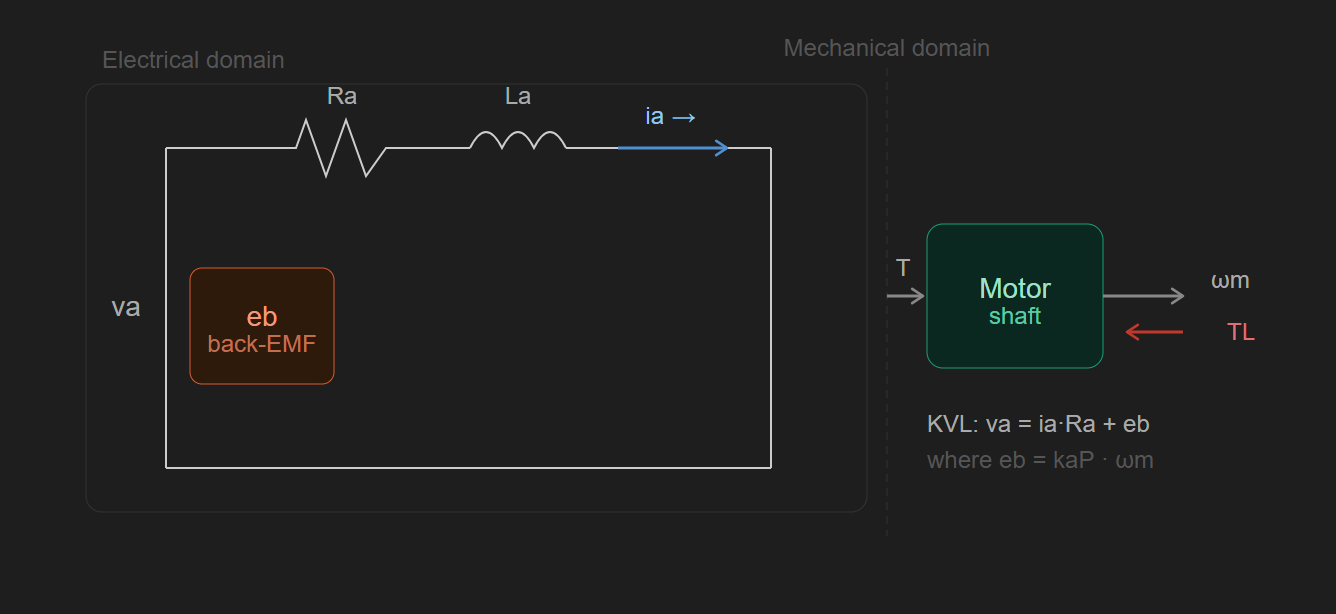Select the green Motor shaft block

[1015, 296]
